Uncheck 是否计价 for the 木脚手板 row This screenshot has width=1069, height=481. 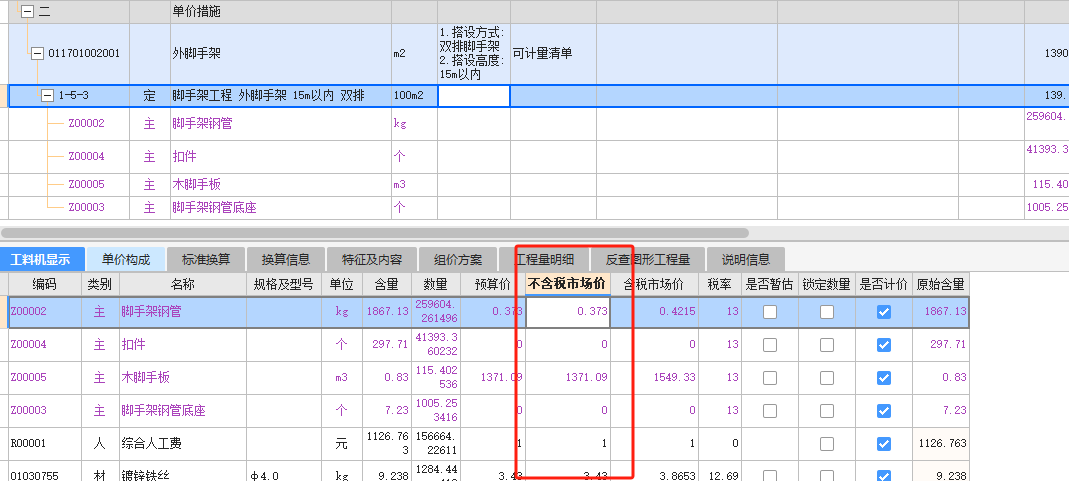884,377
